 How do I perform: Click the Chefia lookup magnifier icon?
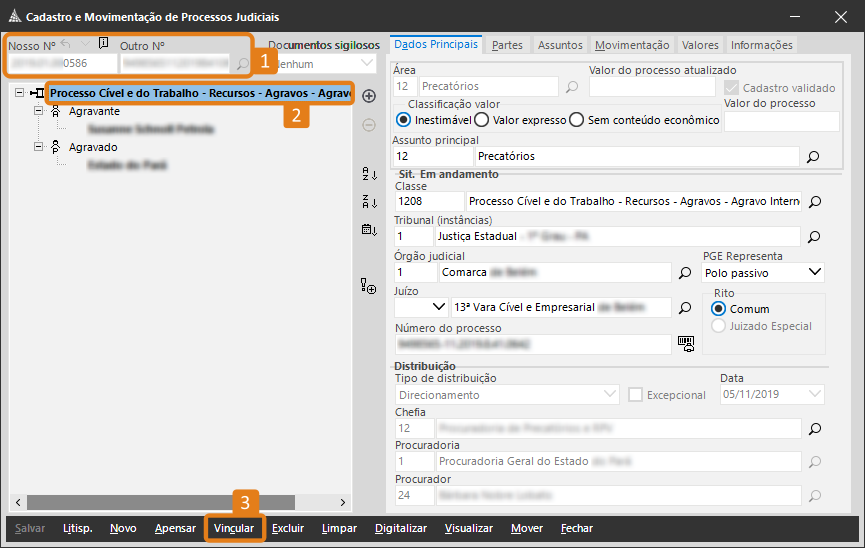pyautogui.click(x=814, y=429)
